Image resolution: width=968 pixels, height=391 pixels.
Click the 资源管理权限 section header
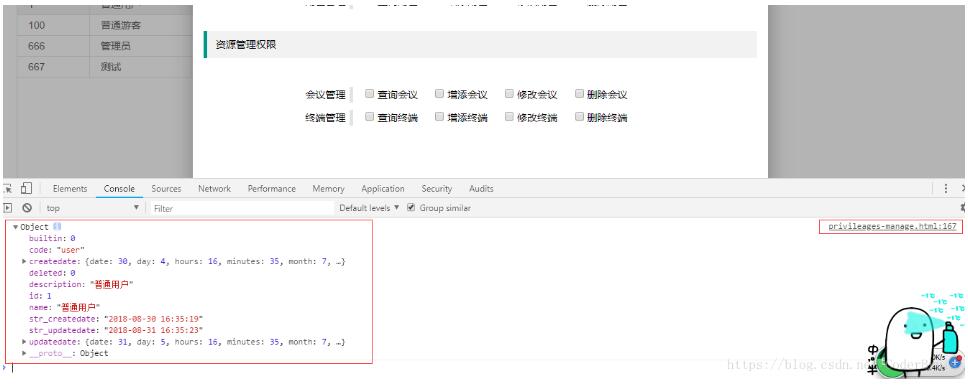pos(480,44)
